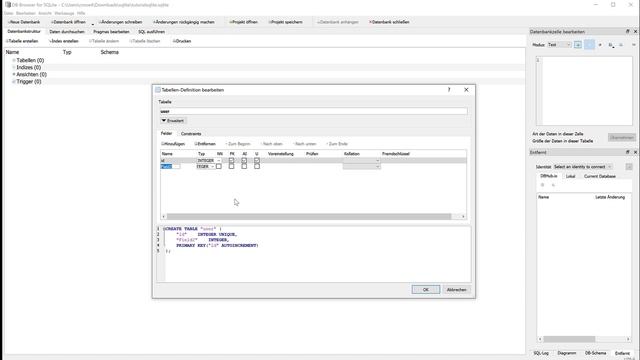Viewport: 640px width, 360px height.
Task: Click Entfernen to remove the field
Action: pos(205,144)
